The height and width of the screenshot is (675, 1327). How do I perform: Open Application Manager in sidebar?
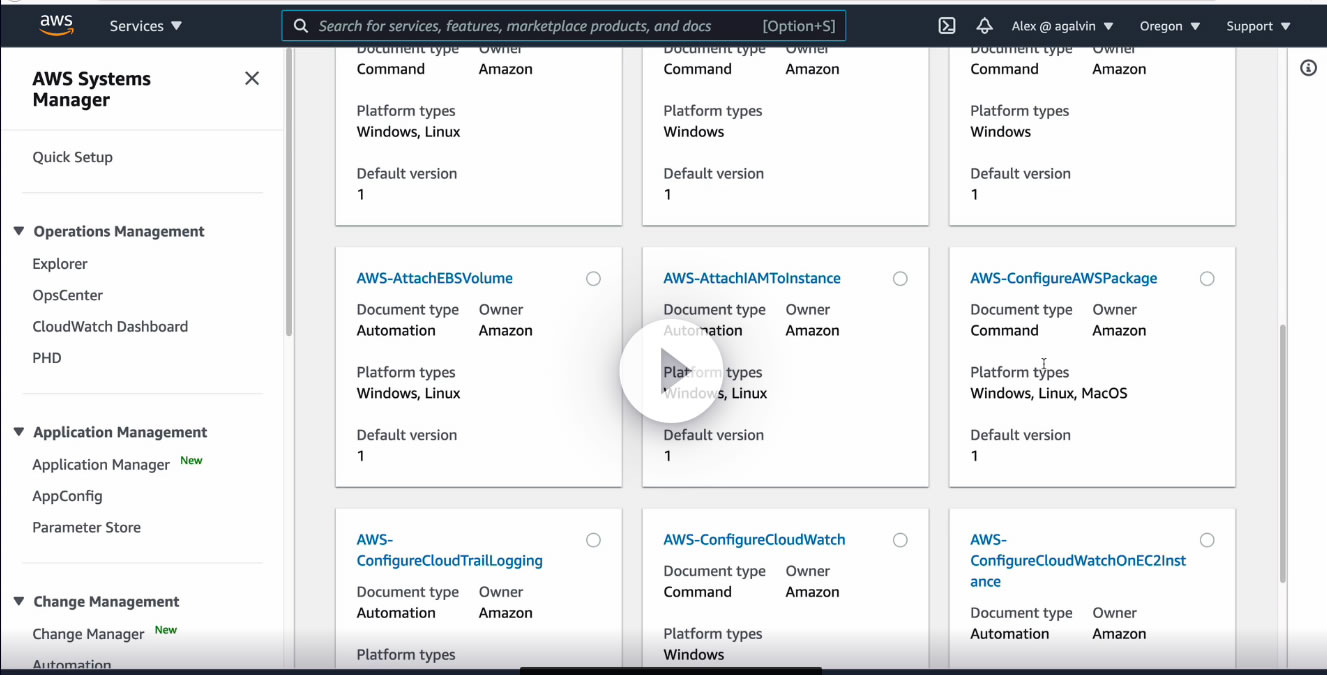[101, 465]
